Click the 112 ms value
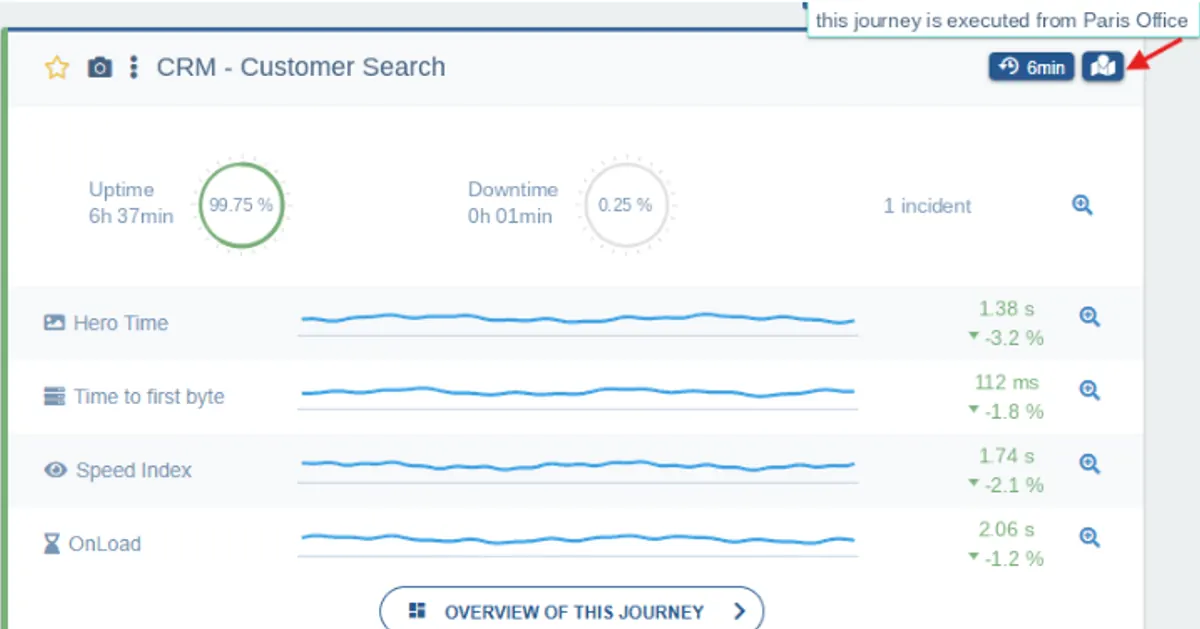The height and width of the screenshot is (629, 1200). [1007, 382]
